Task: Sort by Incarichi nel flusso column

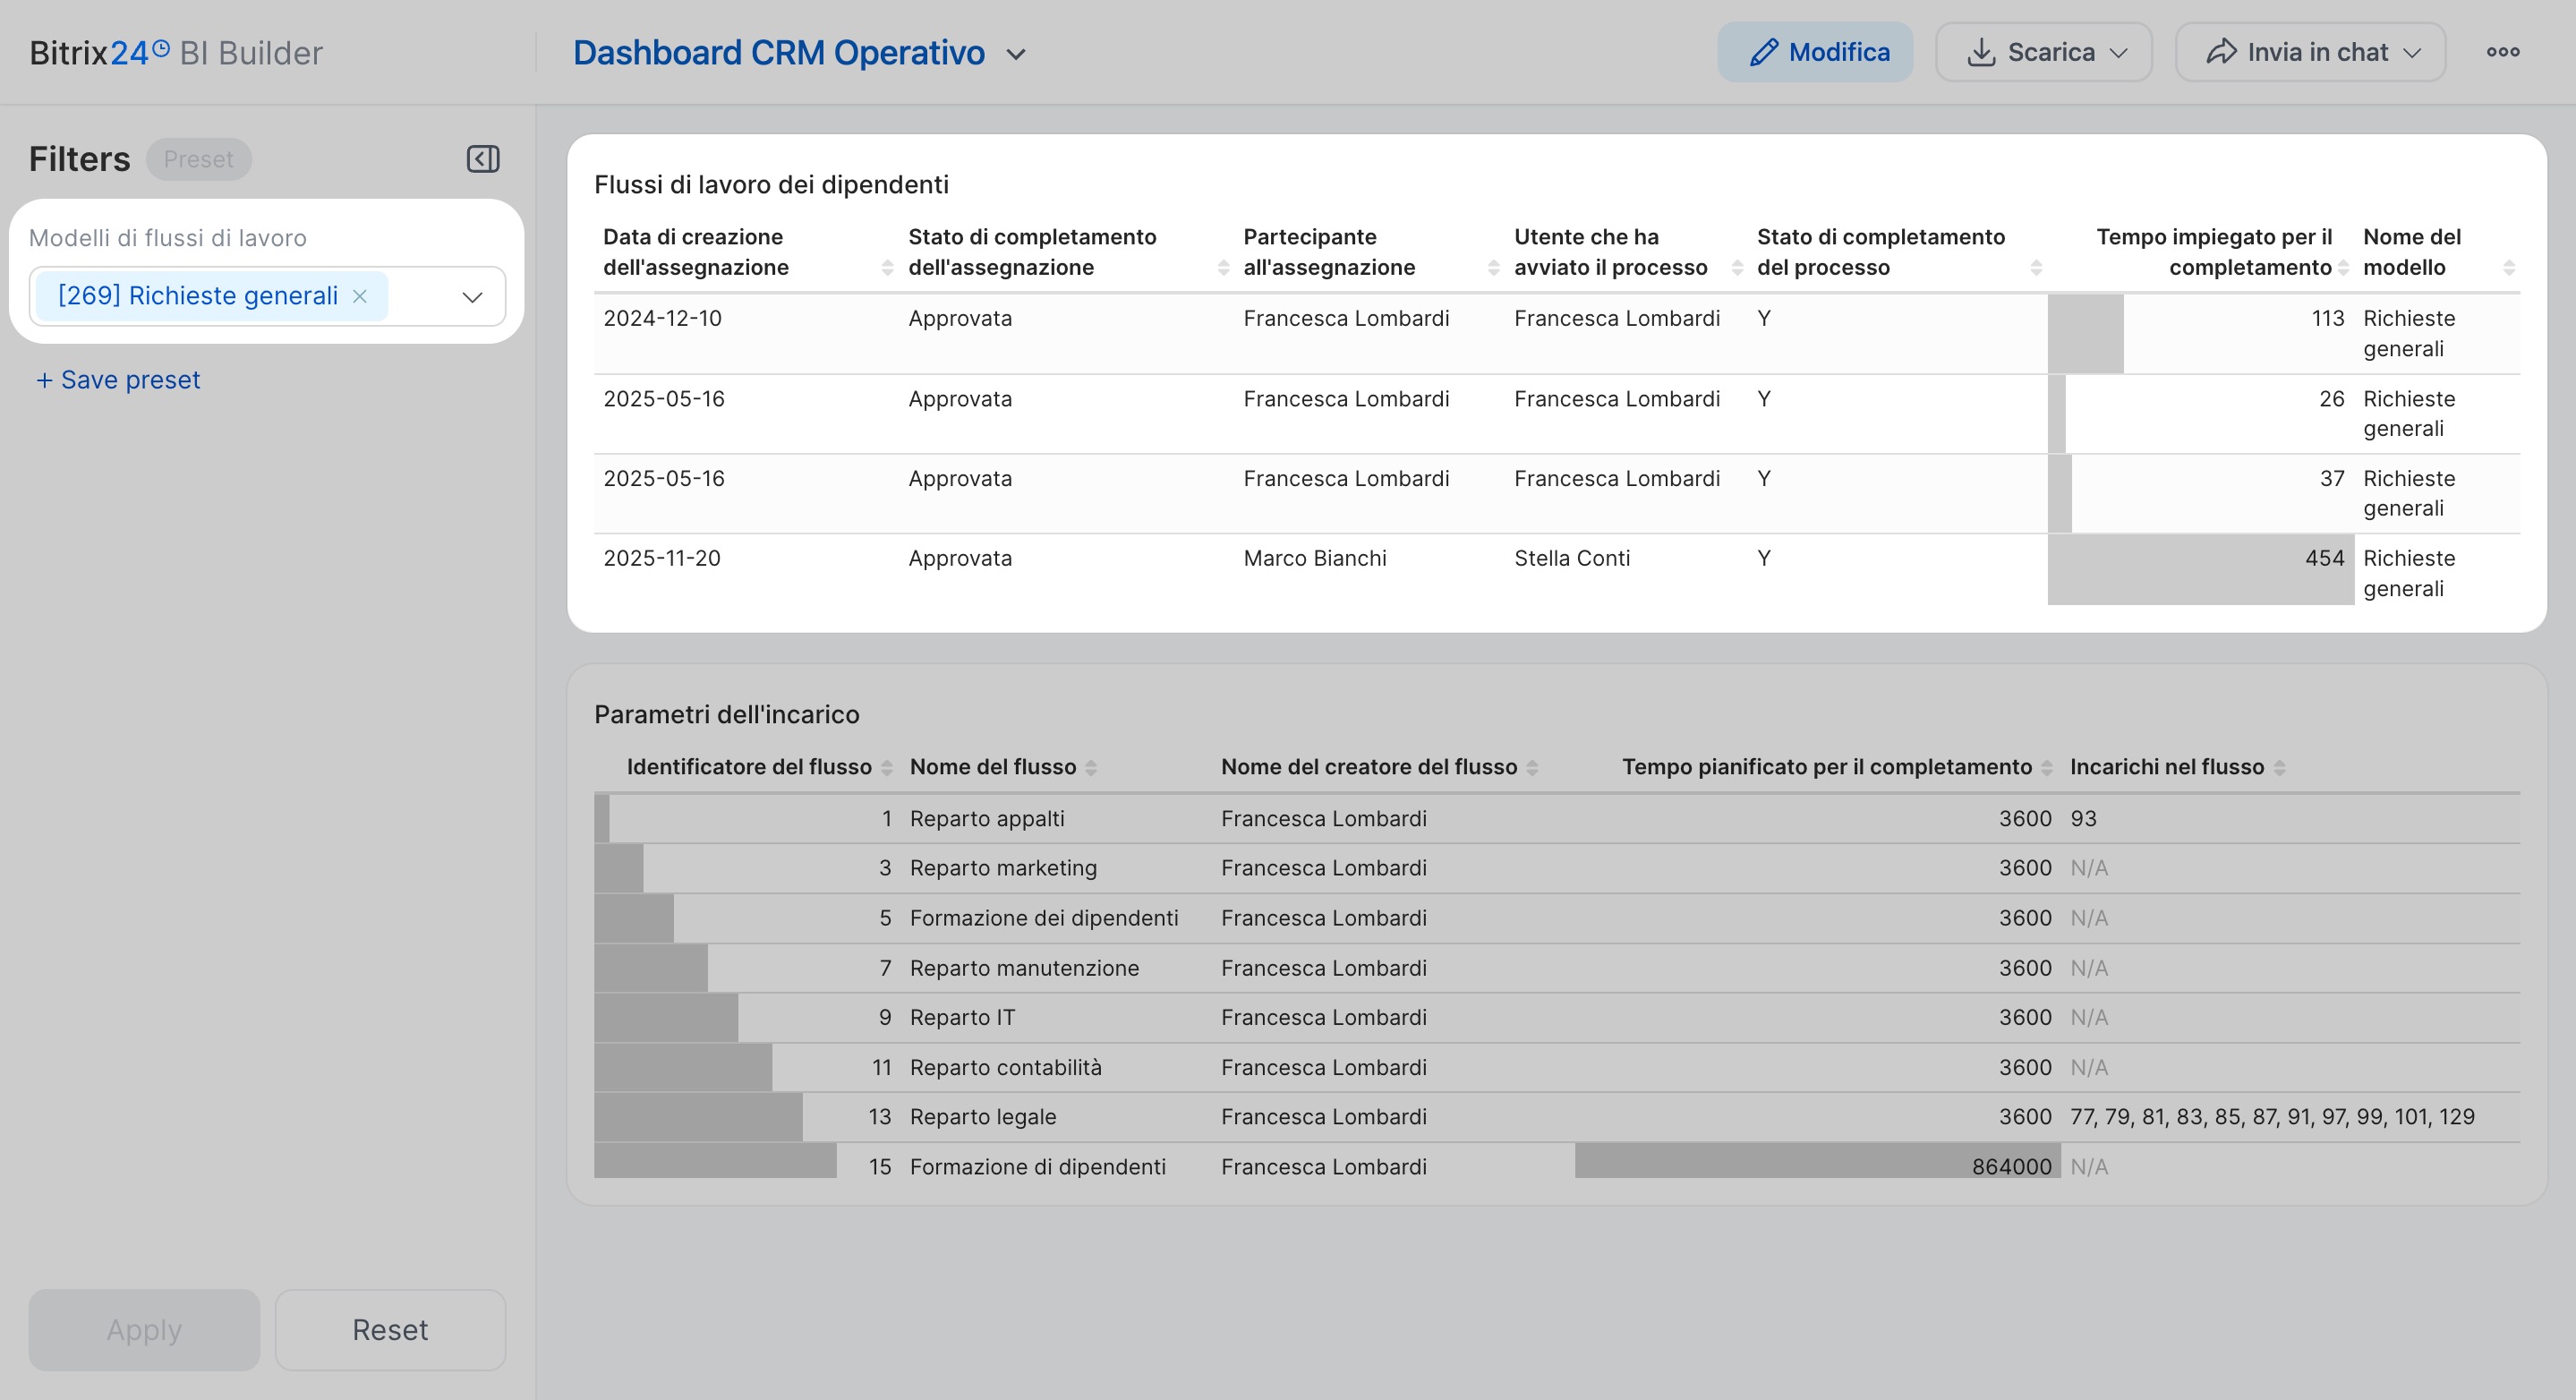Action: [x=2279, y=768]
